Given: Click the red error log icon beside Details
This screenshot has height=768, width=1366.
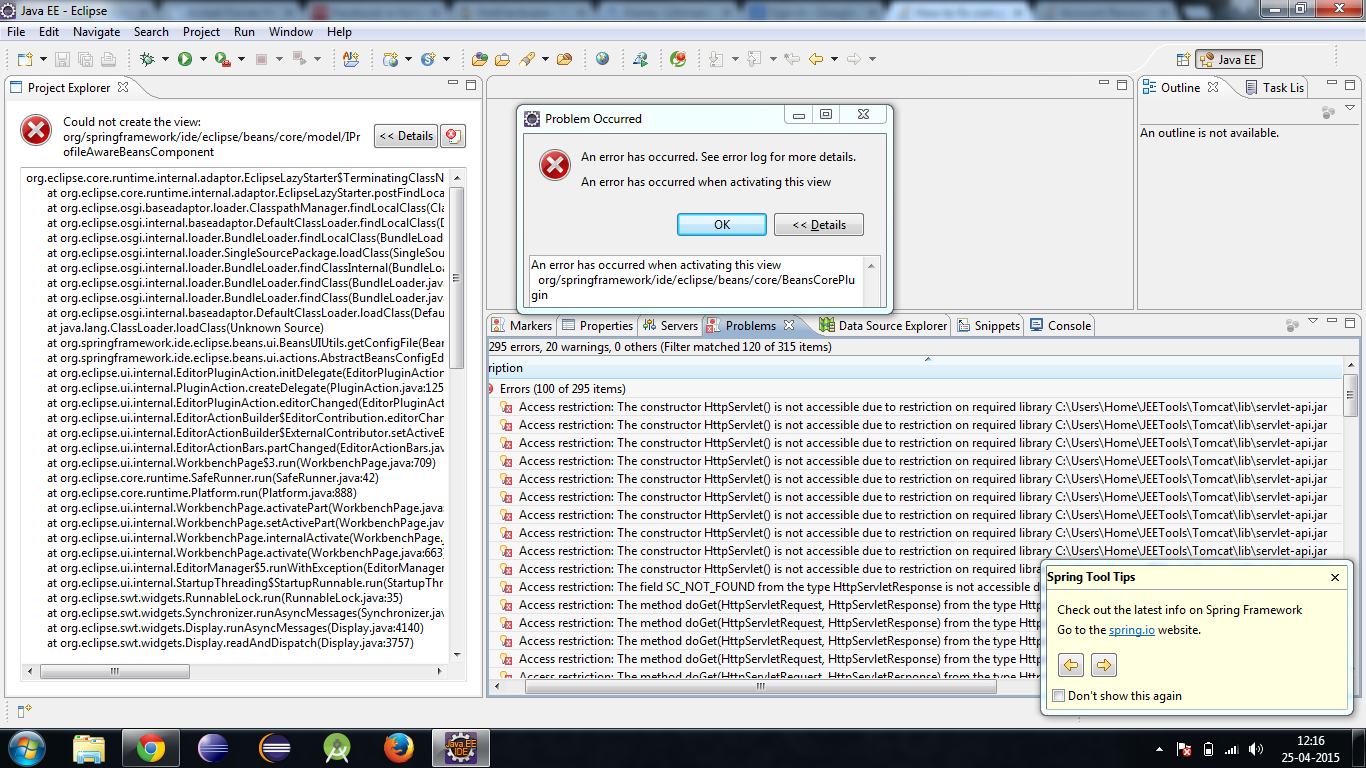Looking at the screenshot, I should (453, 136).
